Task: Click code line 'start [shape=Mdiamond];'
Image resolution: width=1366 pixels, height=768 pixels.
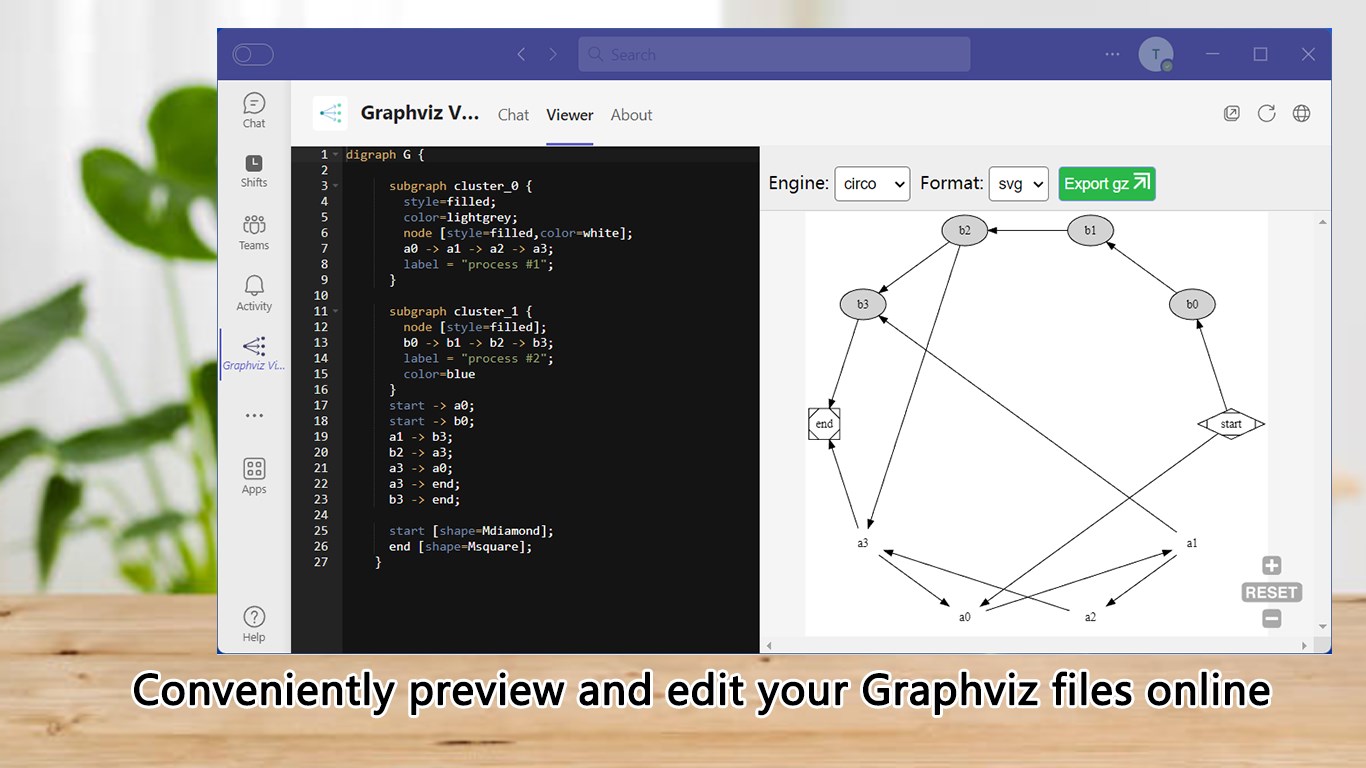Action: (471, 530)
